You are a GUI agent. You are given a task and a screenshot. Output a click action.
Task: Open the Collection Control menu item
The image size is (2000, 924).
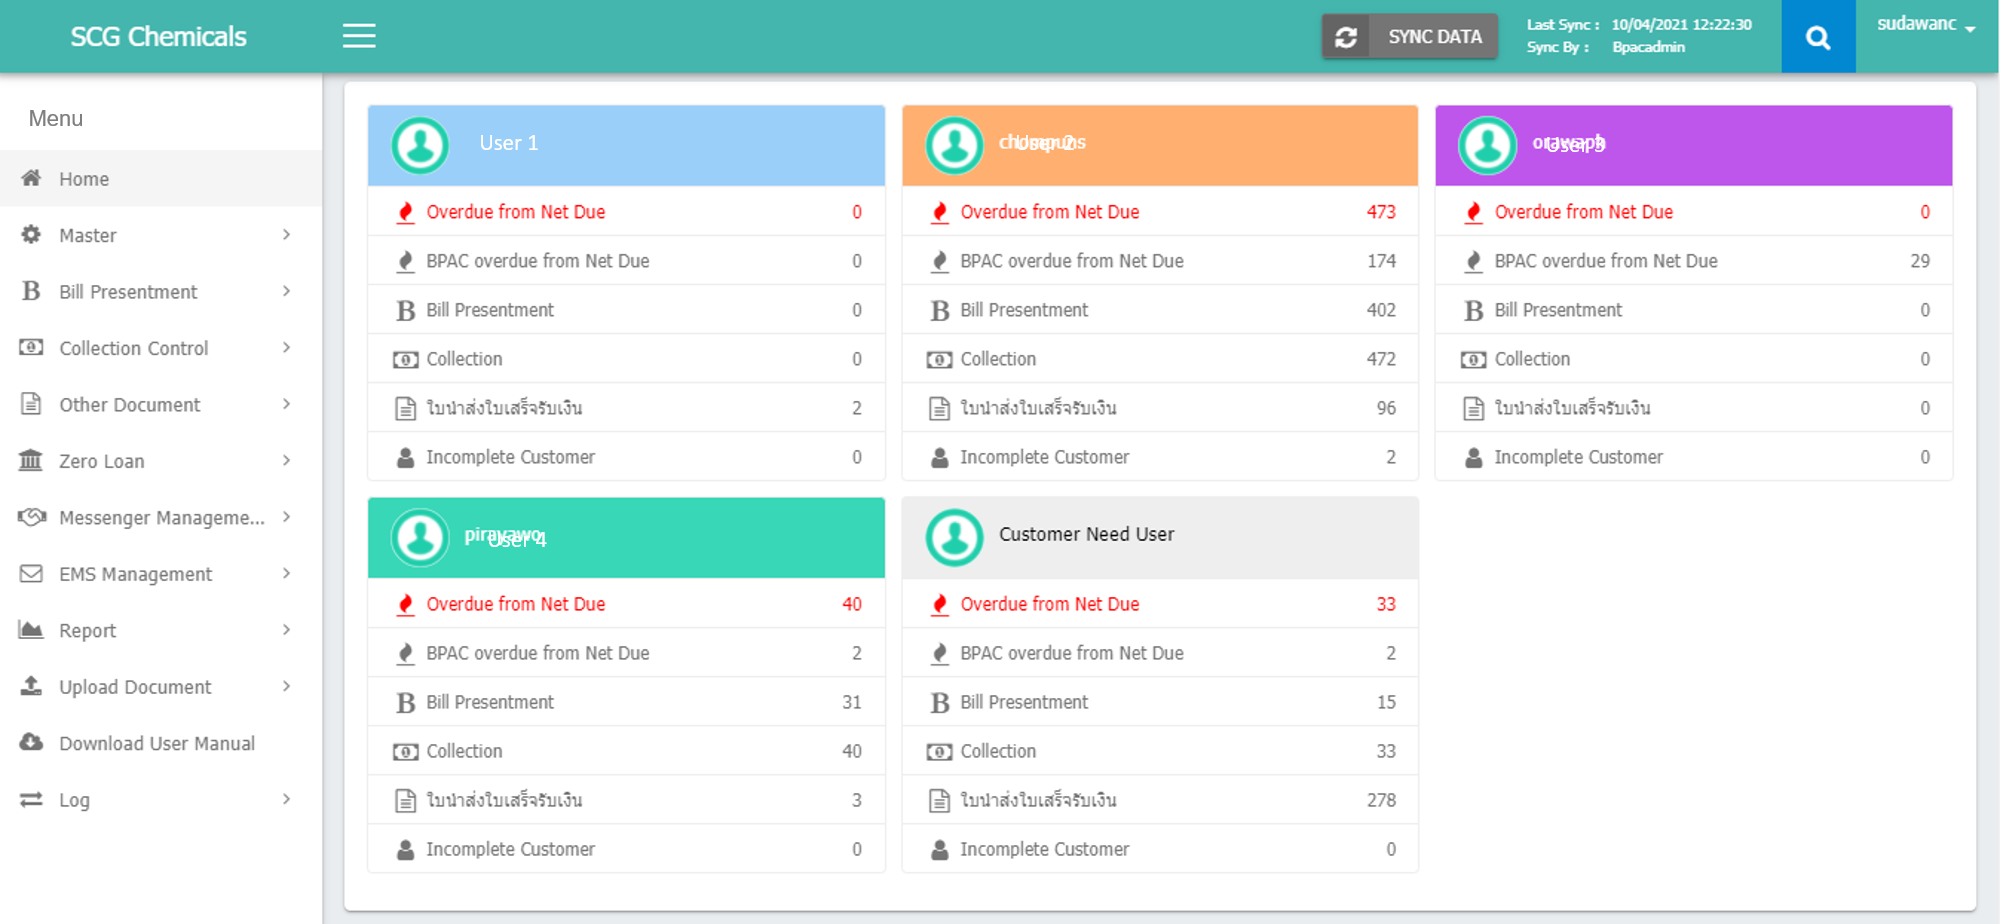[x=134, y=348]
